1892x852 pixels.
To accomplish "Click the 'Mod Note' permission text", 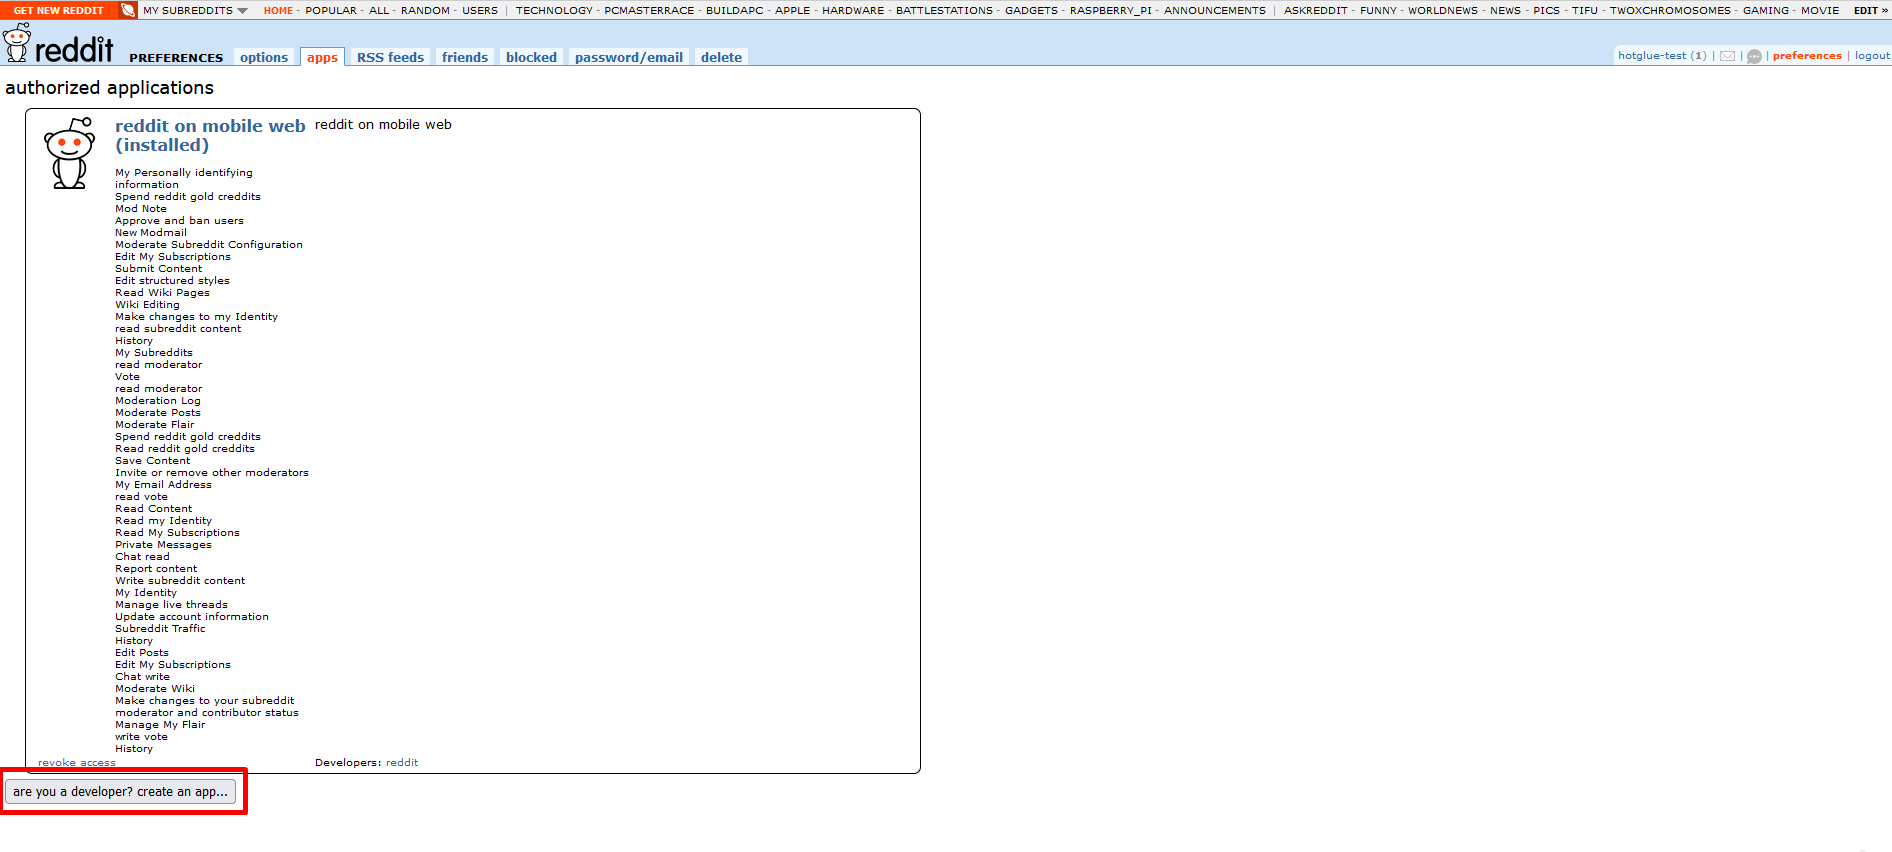I will tap(141, 209).
